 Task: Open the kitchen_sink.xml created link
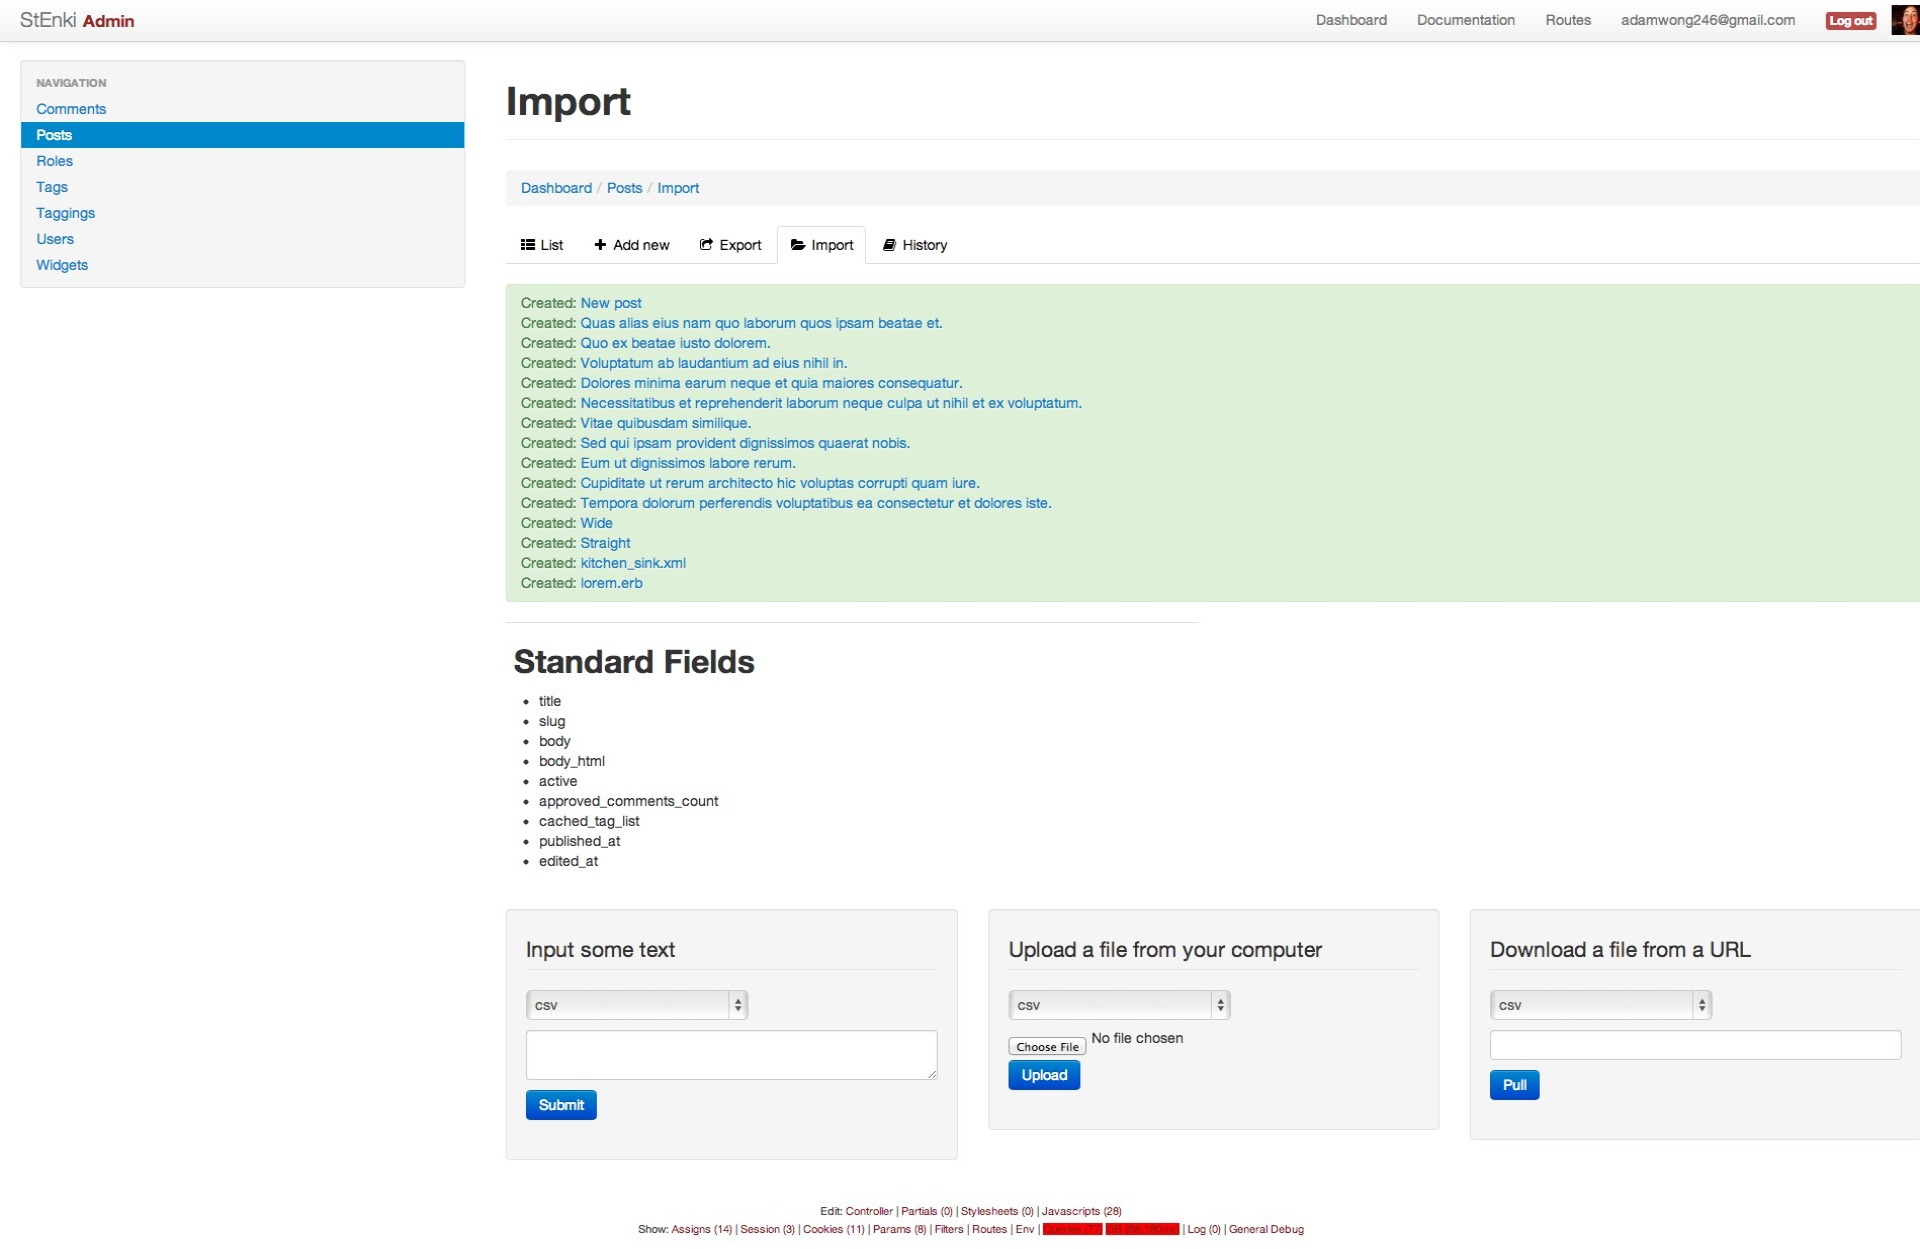tap(633, 563)
